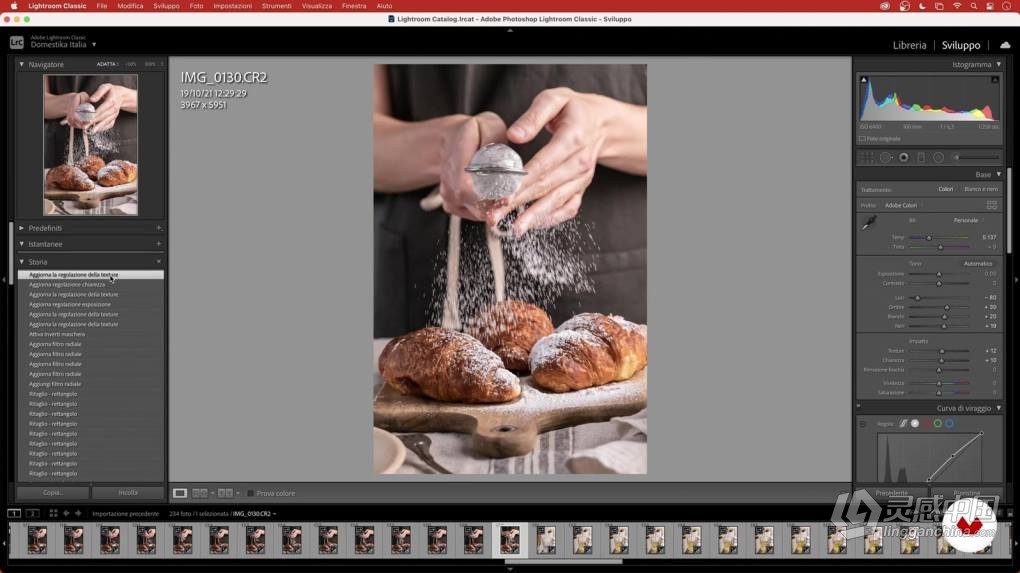Image resolution: width=1020 pixels, height=573 pixels.
Task: Activate the radial filter masking tool
Action: pyautogui.click(x=938, y=157)
